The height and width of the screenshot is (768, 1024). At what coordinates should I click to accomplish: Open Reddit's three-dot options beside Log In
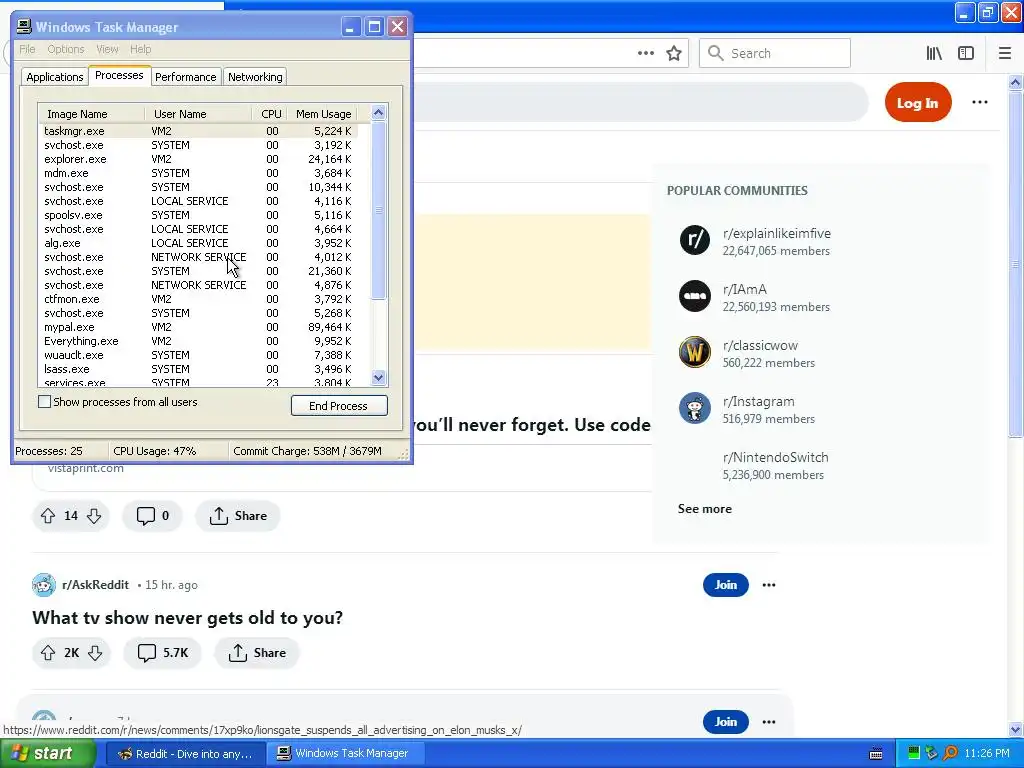click(980, 102)
